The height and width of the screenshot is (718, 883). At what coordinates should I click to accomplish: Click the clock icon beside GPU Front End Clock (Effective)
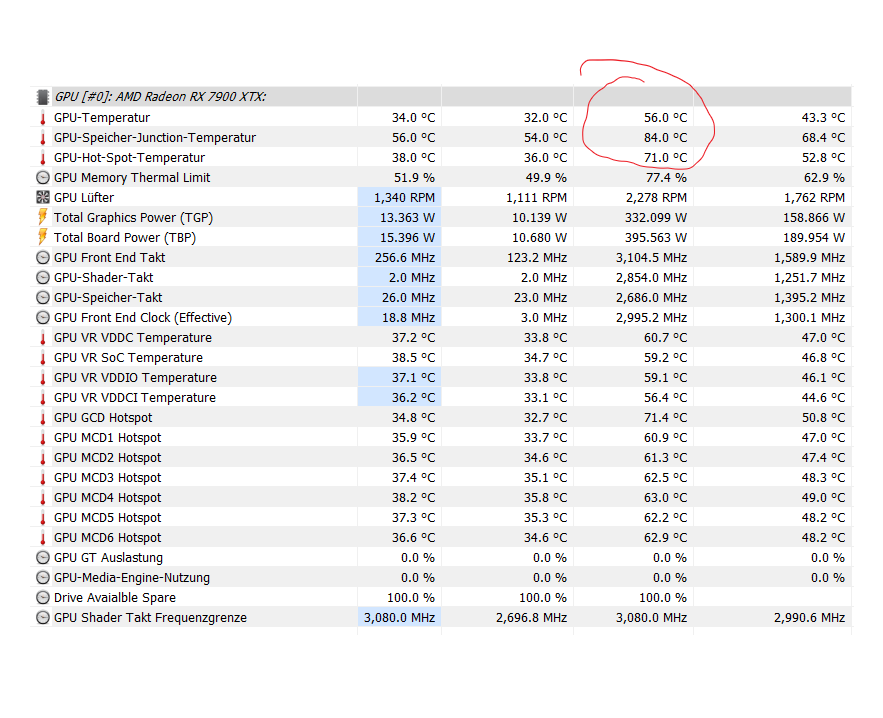click(42, 318)
